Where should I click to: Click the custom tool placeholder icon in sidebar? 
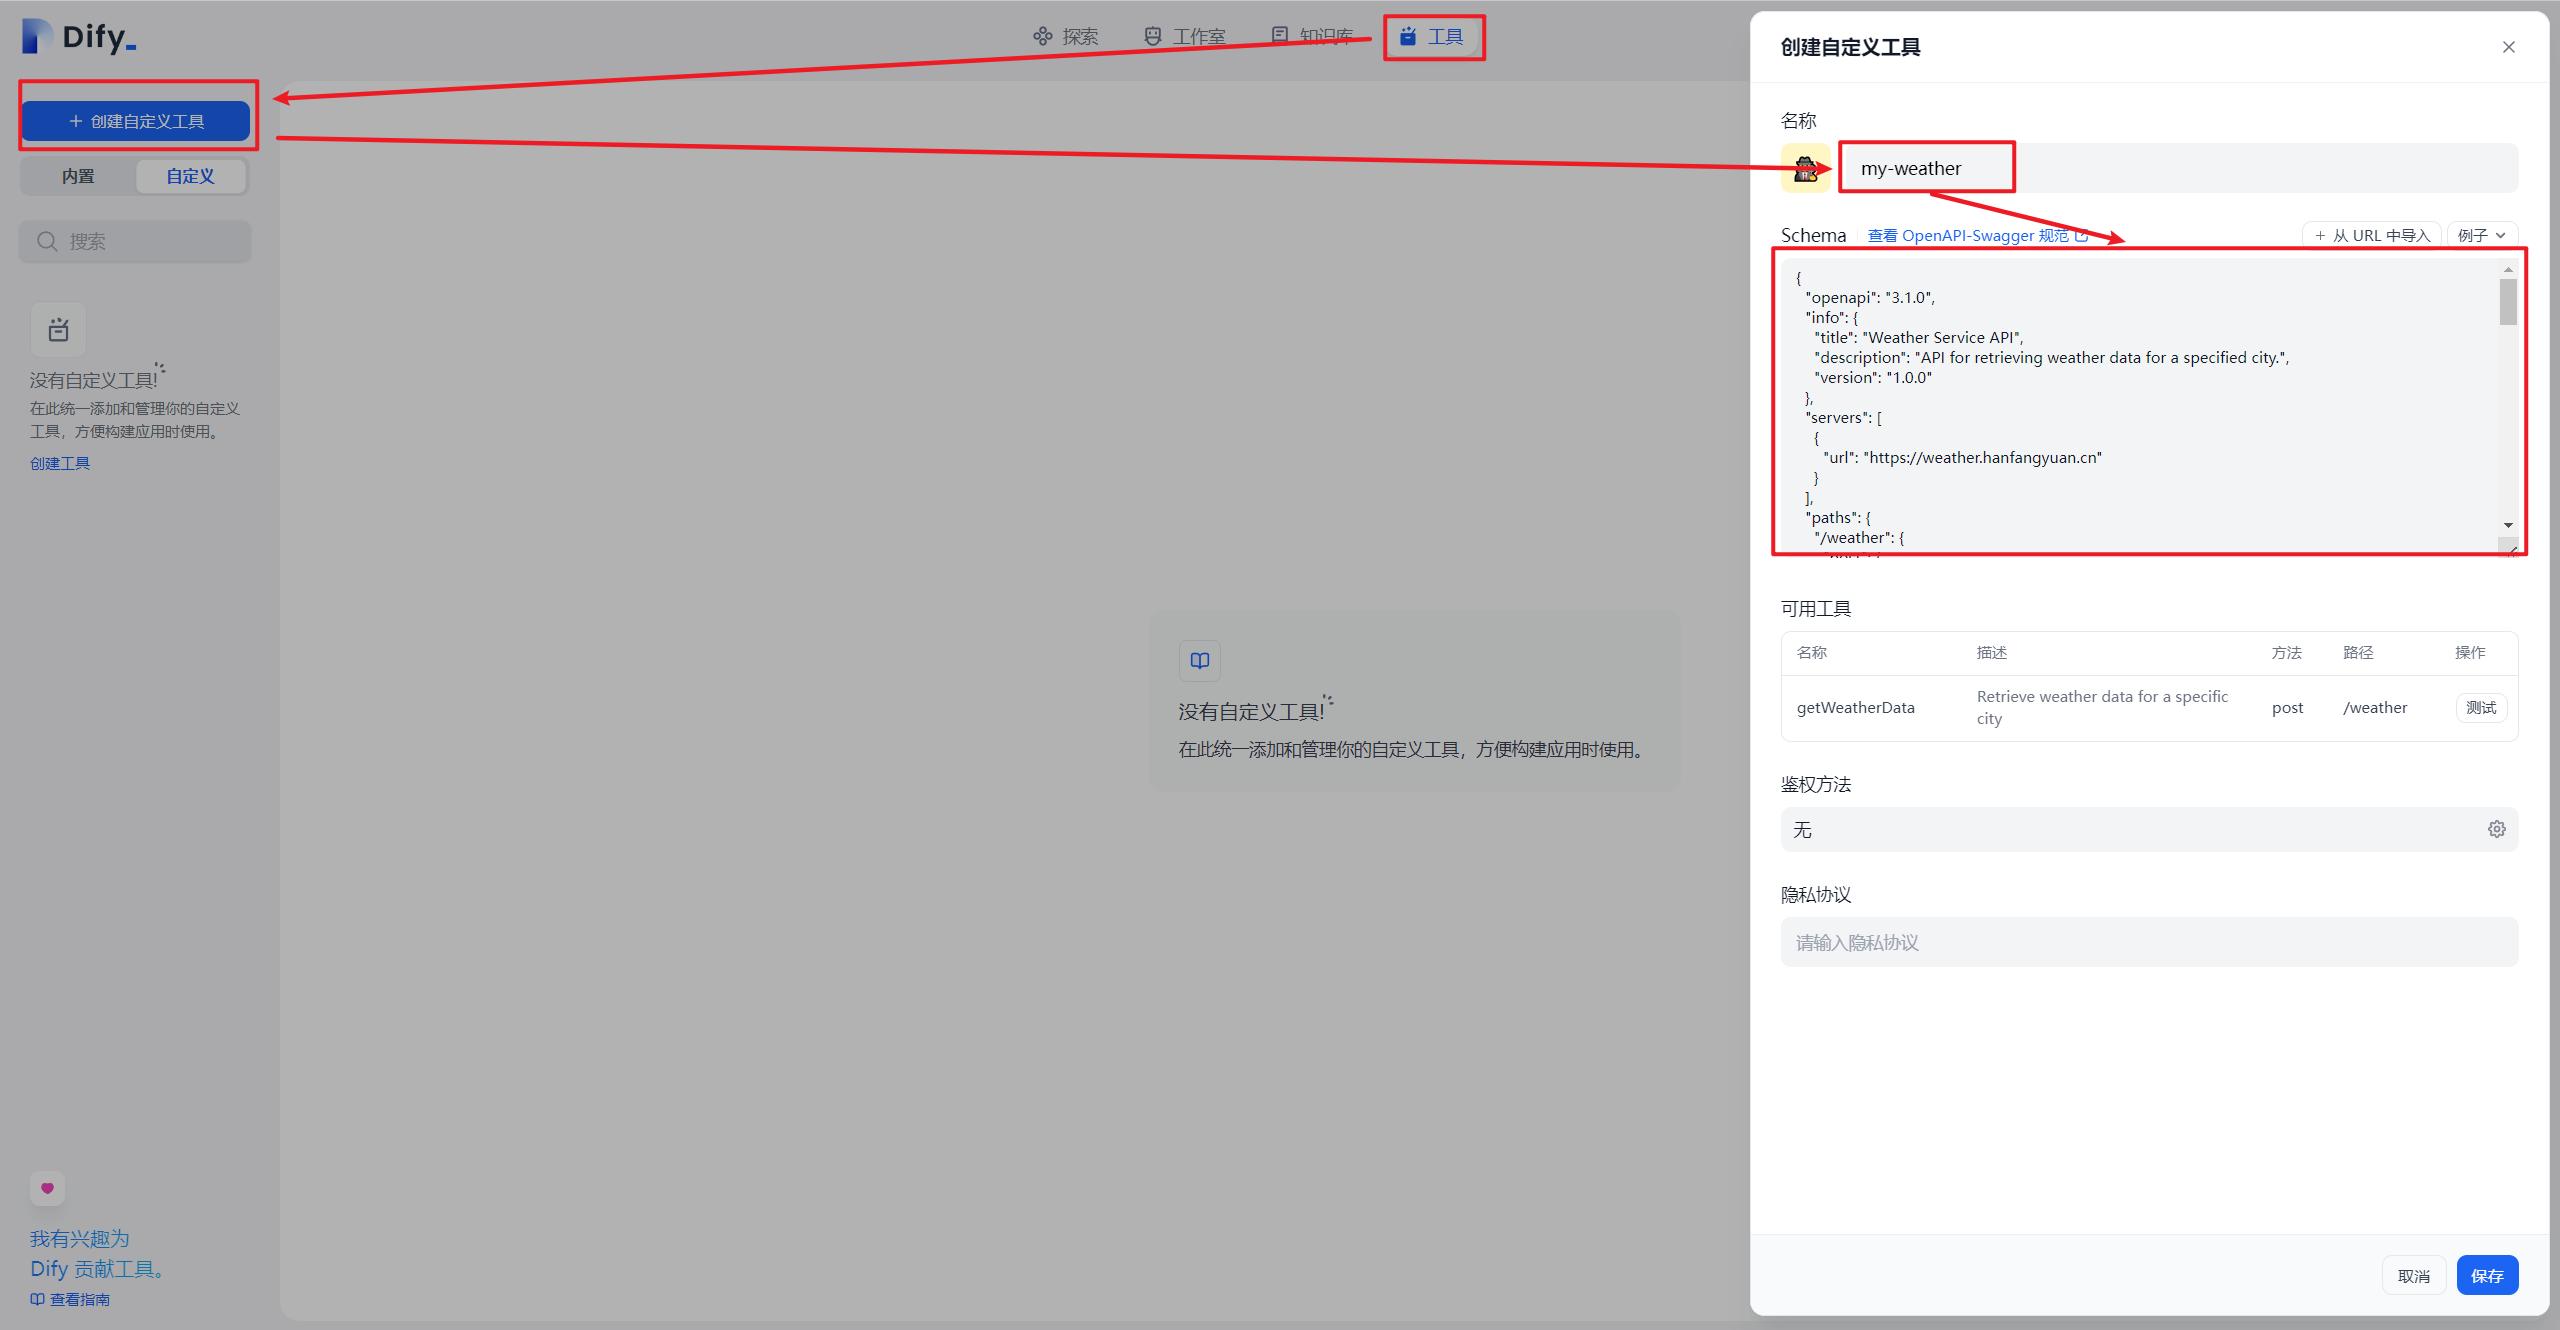point(58,329)
